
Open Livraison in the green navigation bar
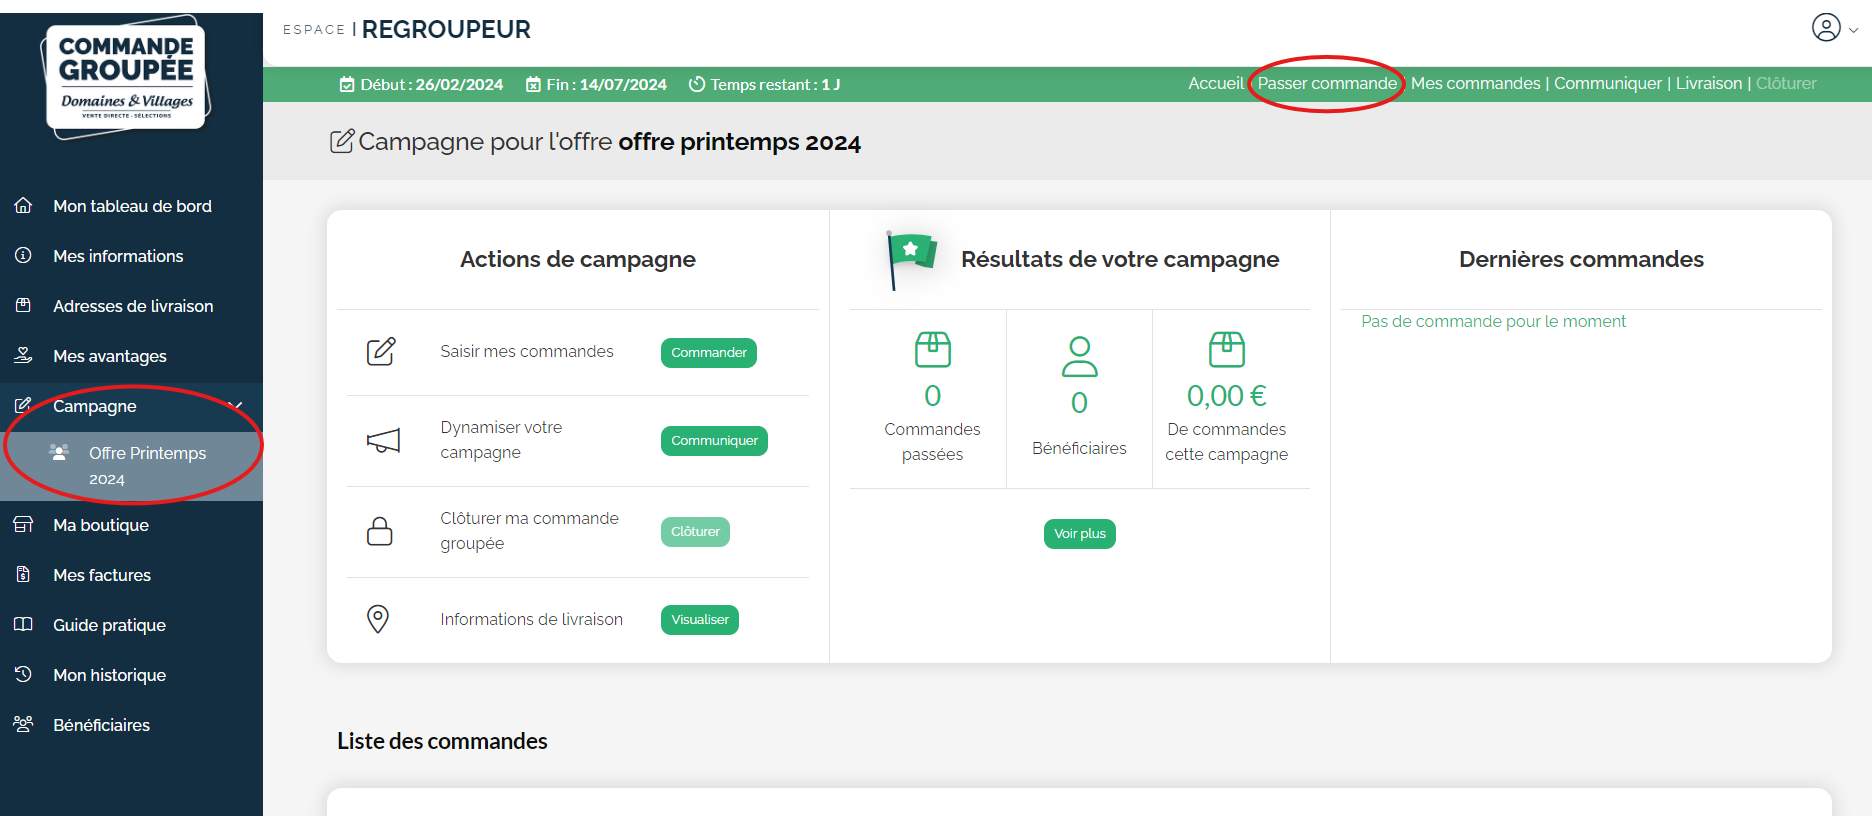tap(1708, 84)
